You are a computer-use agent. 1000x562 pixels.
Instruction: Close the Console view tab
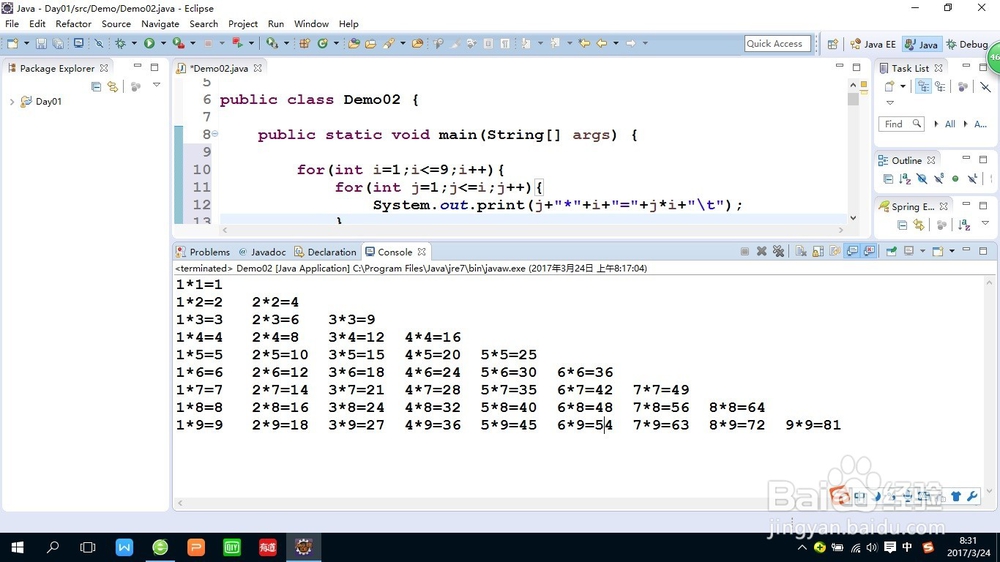(x=422, y=252)
